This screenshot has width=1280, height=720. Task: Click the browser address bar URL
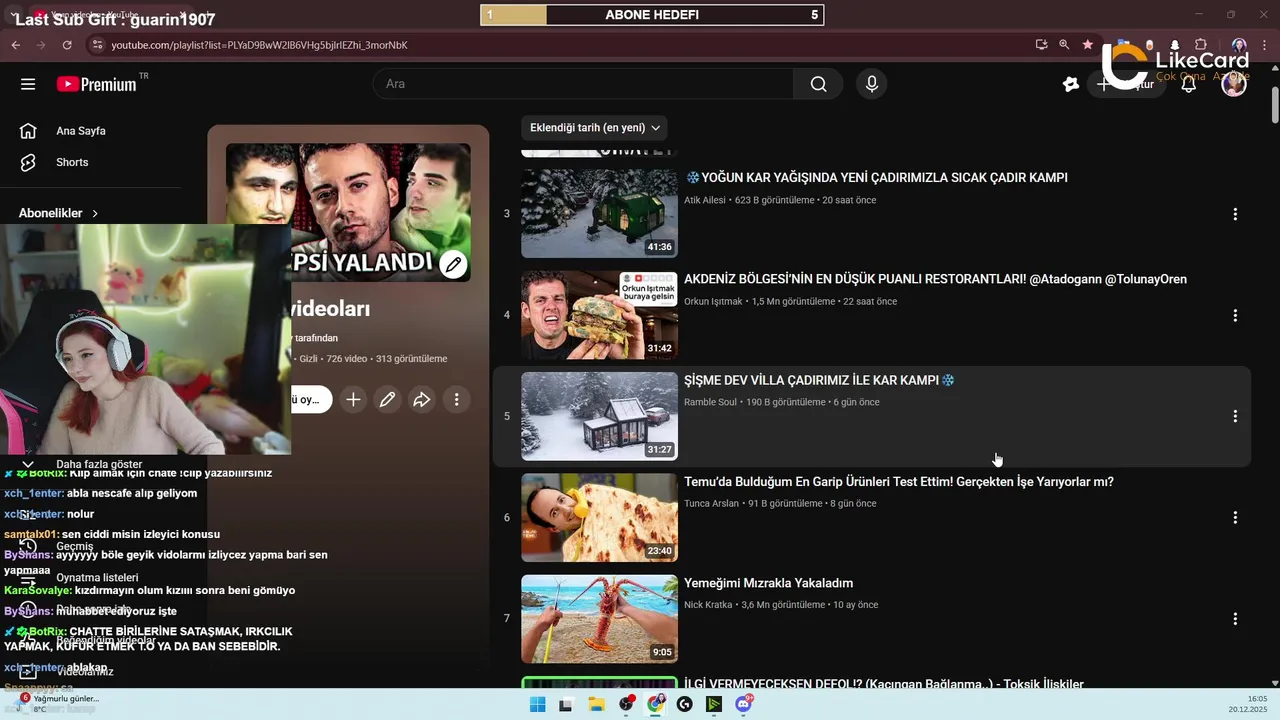tap(259, 45)
